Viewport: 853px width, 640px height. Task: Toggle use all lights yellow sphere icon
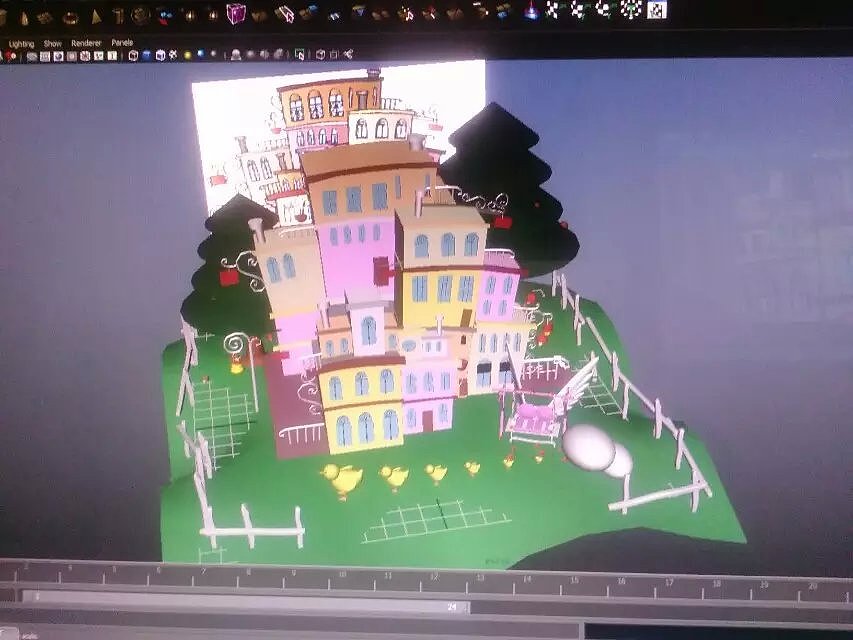pos(188,54)
